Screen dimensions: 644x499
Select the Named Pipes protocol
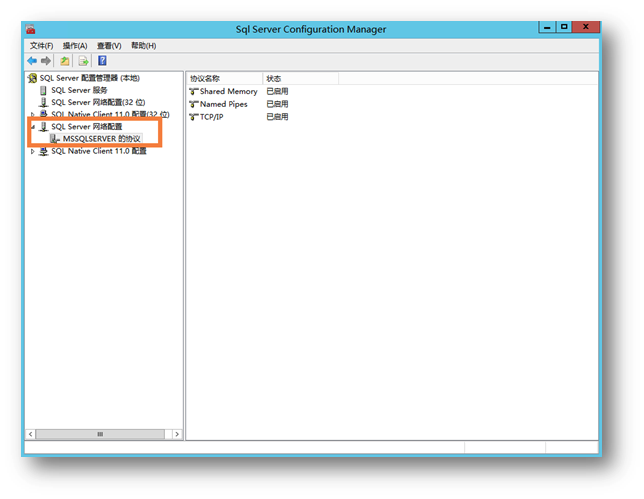pyautogui.click(x=223, y=104)
